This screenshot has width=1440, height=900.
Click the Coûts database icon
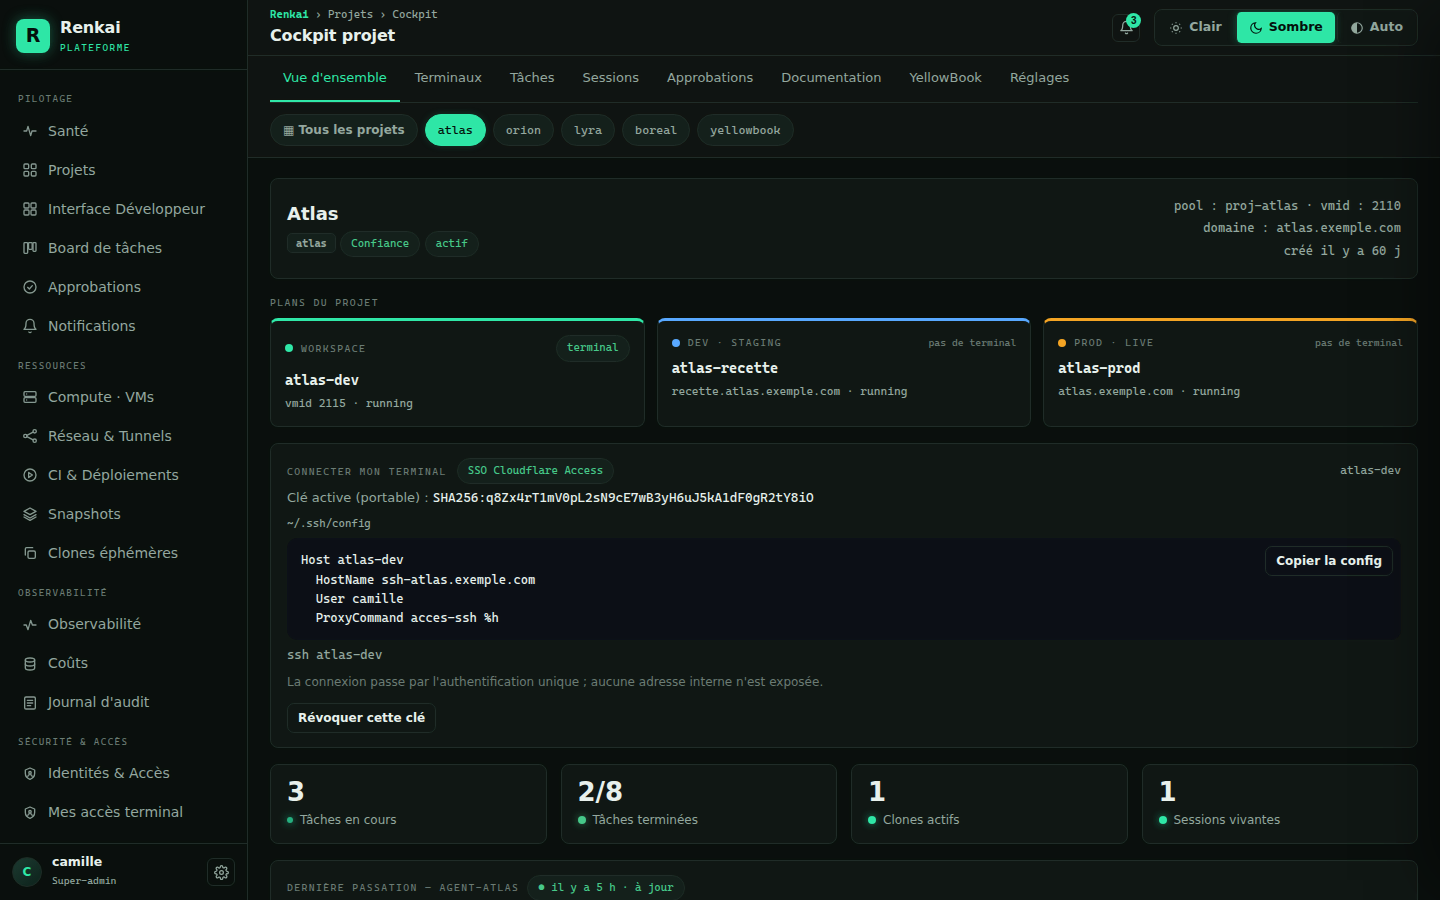30,663
